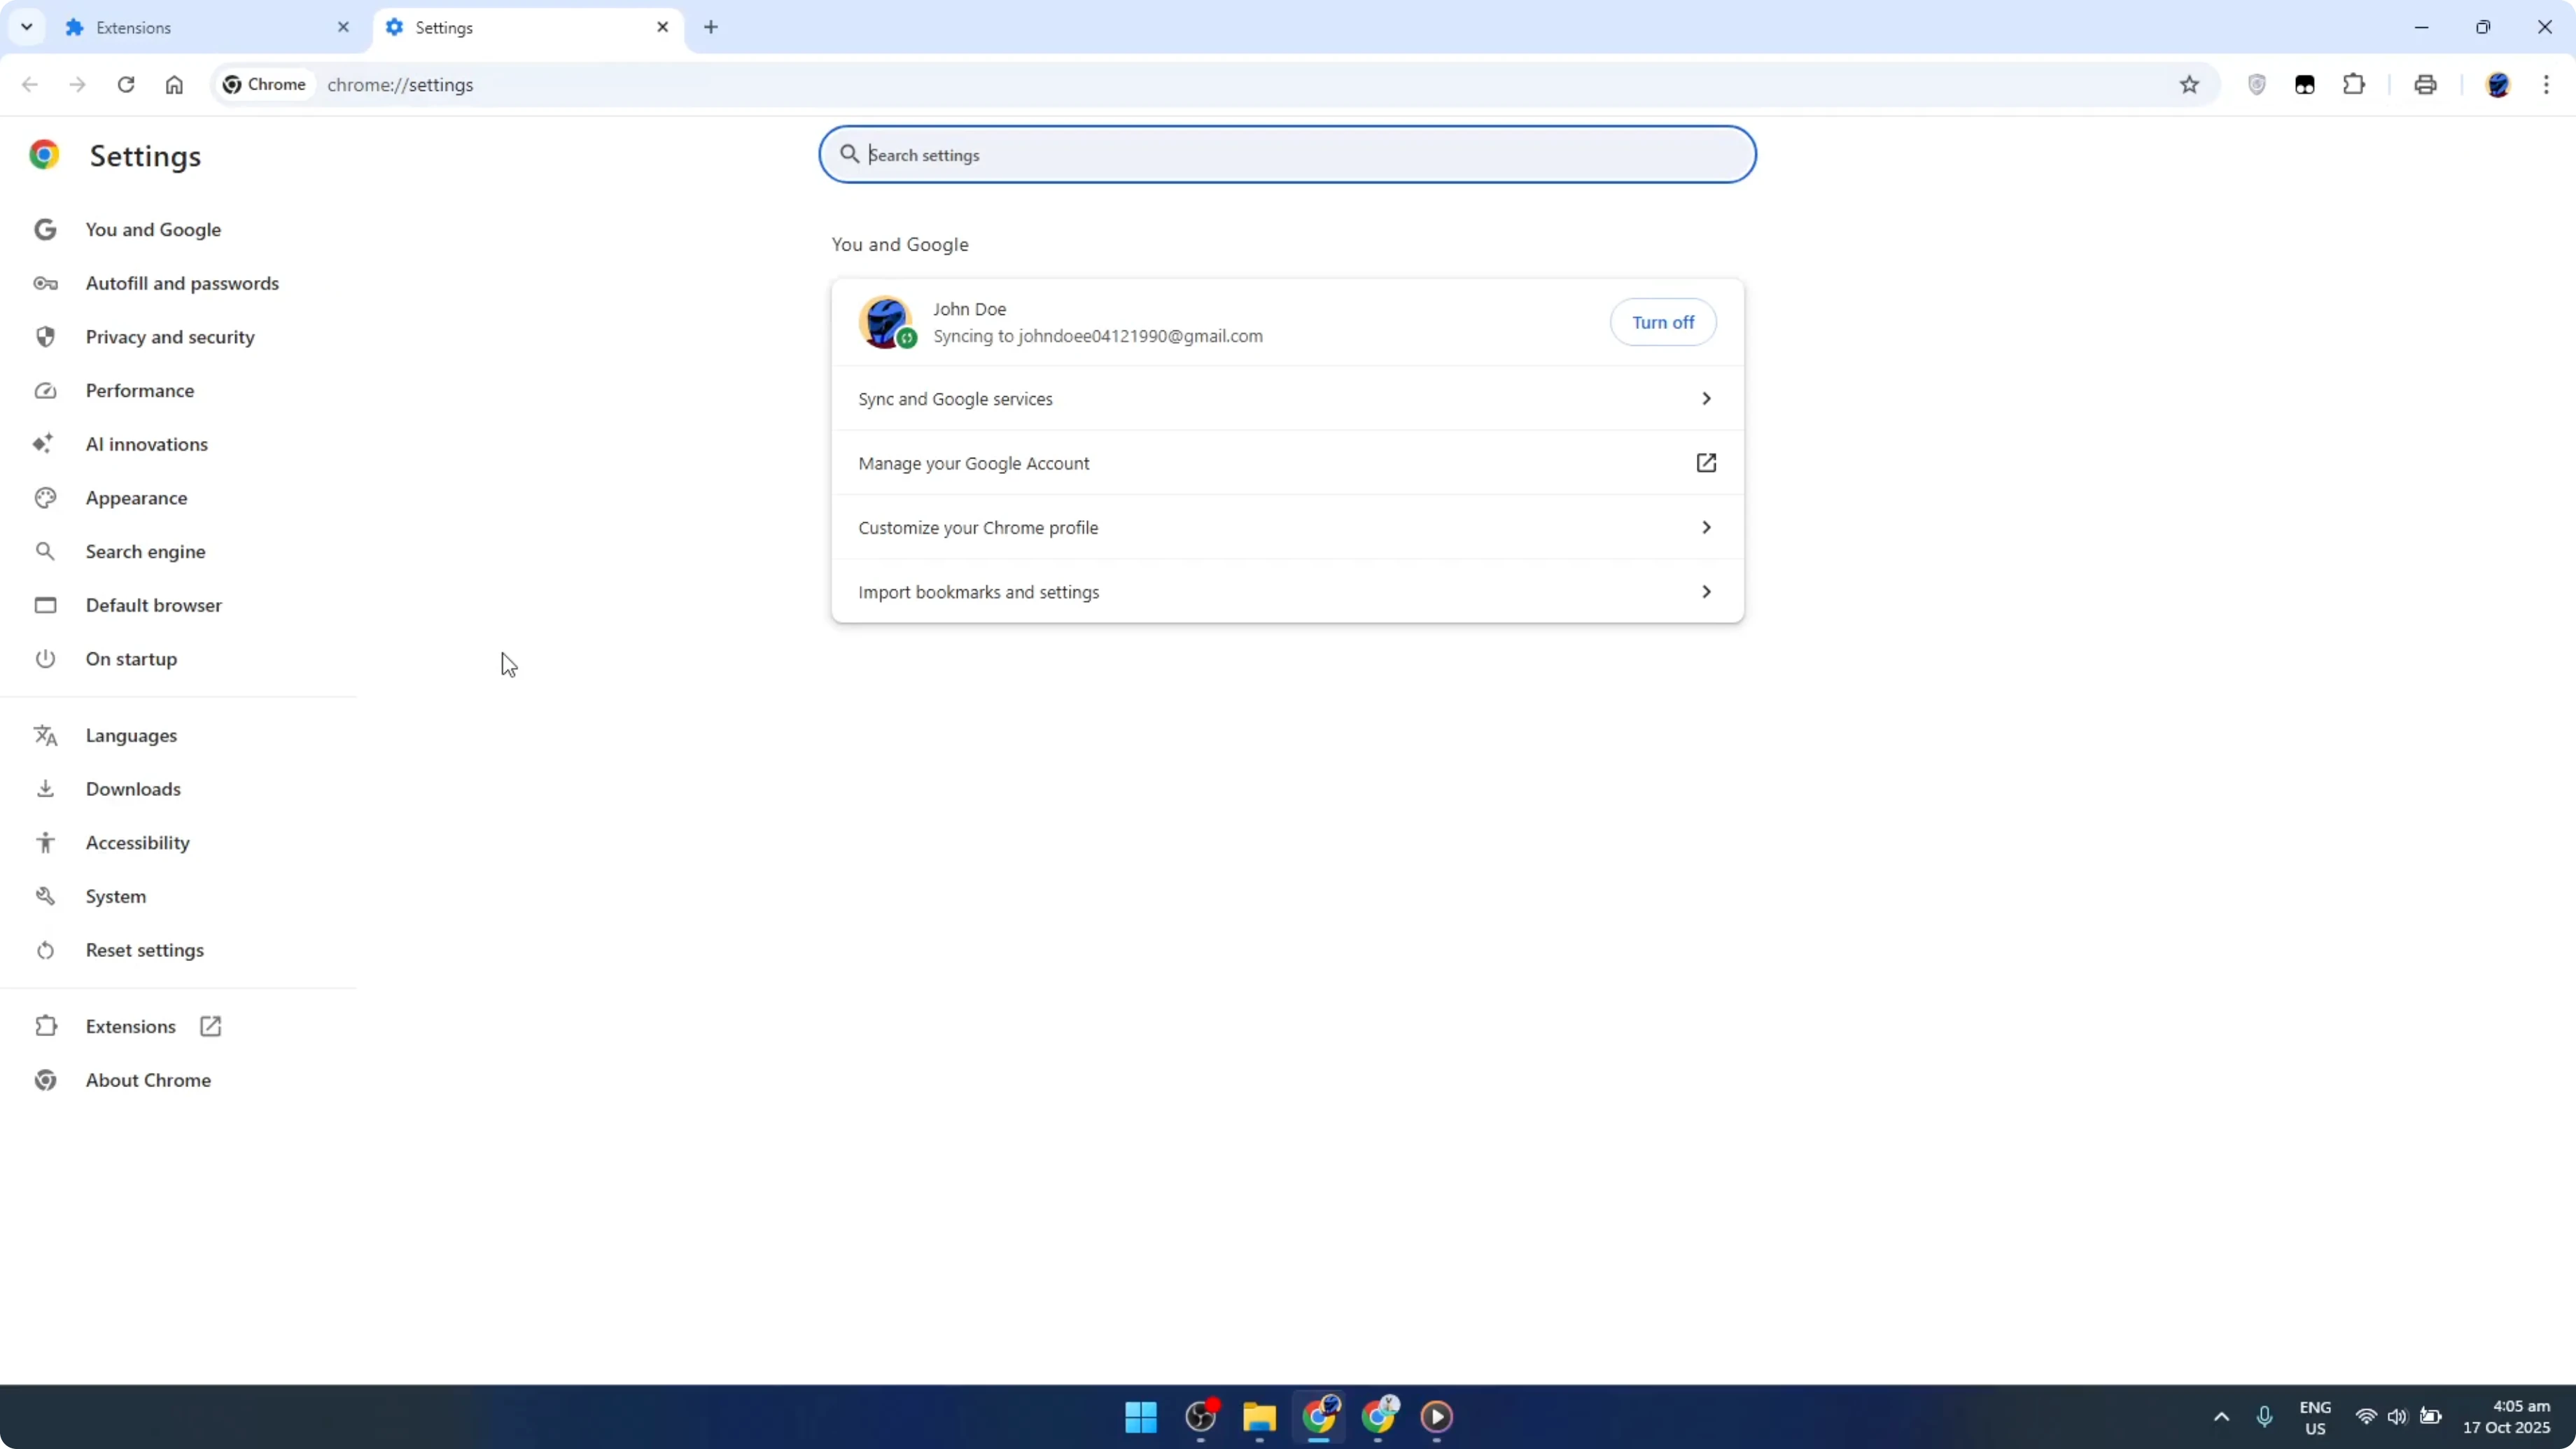Close the Extensions tab
The height and width of the screenshot is (1449, 2576).
click(343, 27)
